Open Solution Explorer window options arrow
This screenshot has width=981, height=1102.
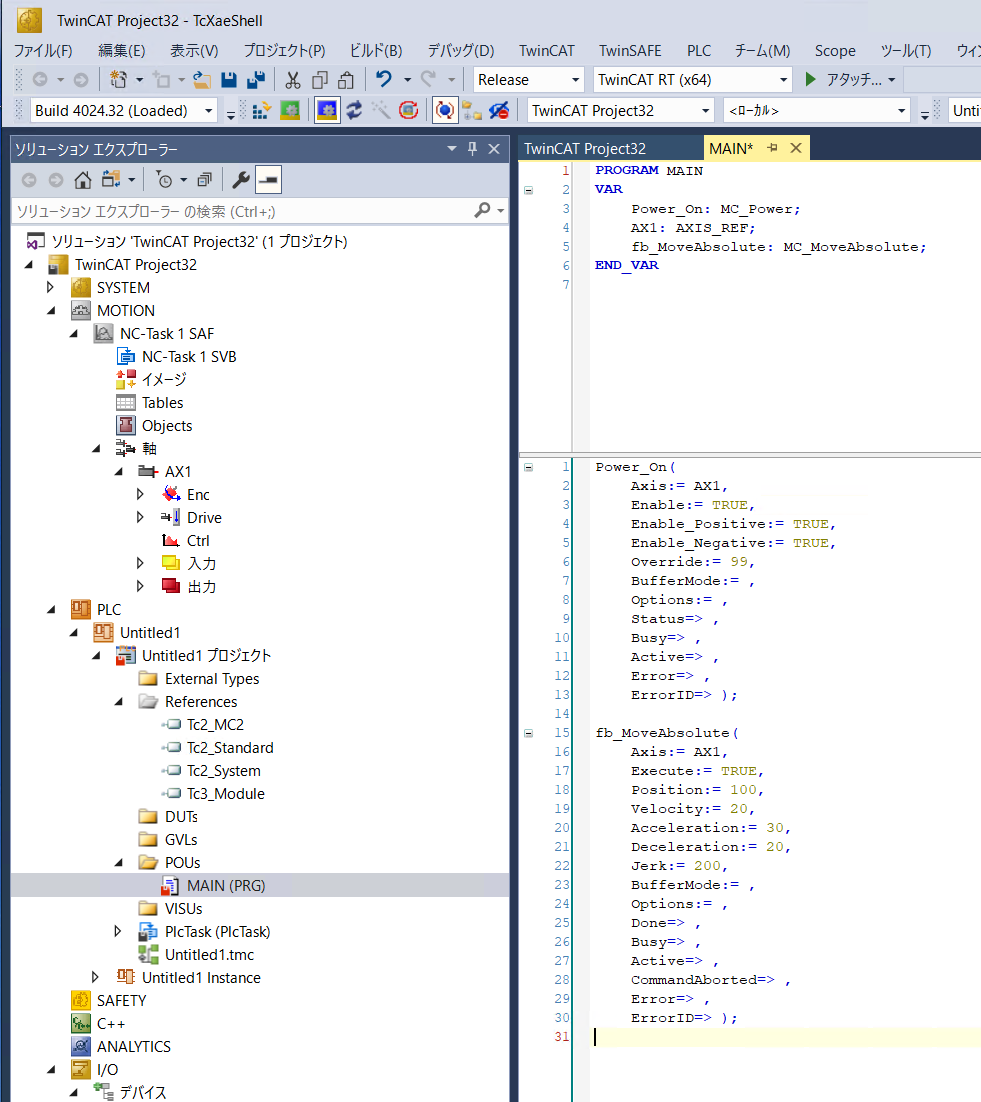(452, 148)
